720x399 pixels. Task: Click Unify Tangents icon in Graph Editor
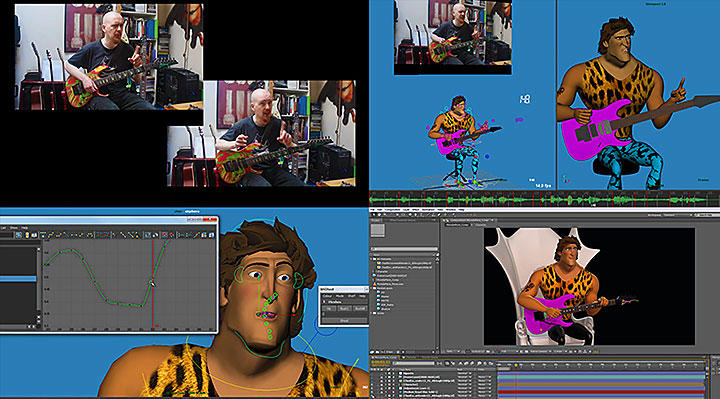[x=124, y=234]
